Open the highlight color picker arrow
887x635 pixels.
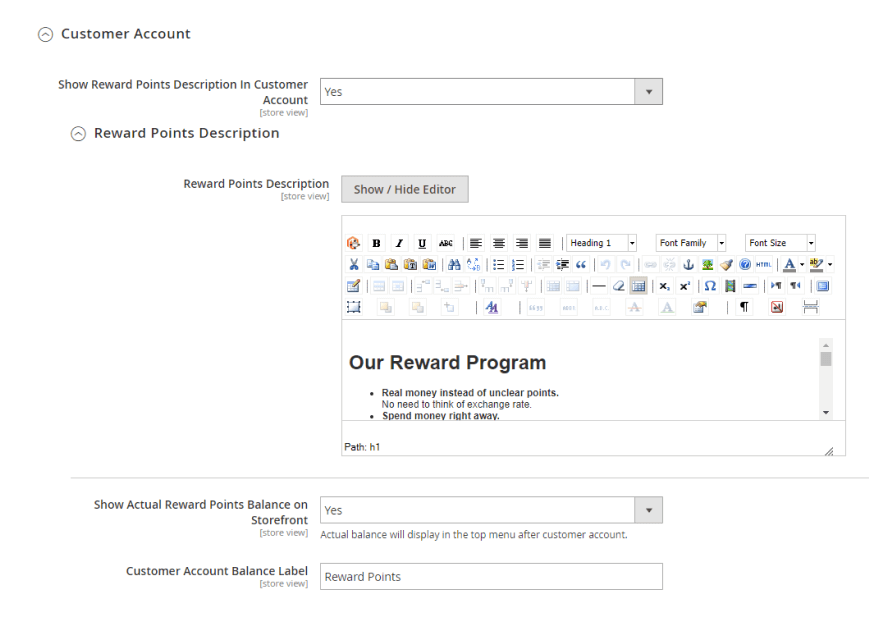pos(830,264)
